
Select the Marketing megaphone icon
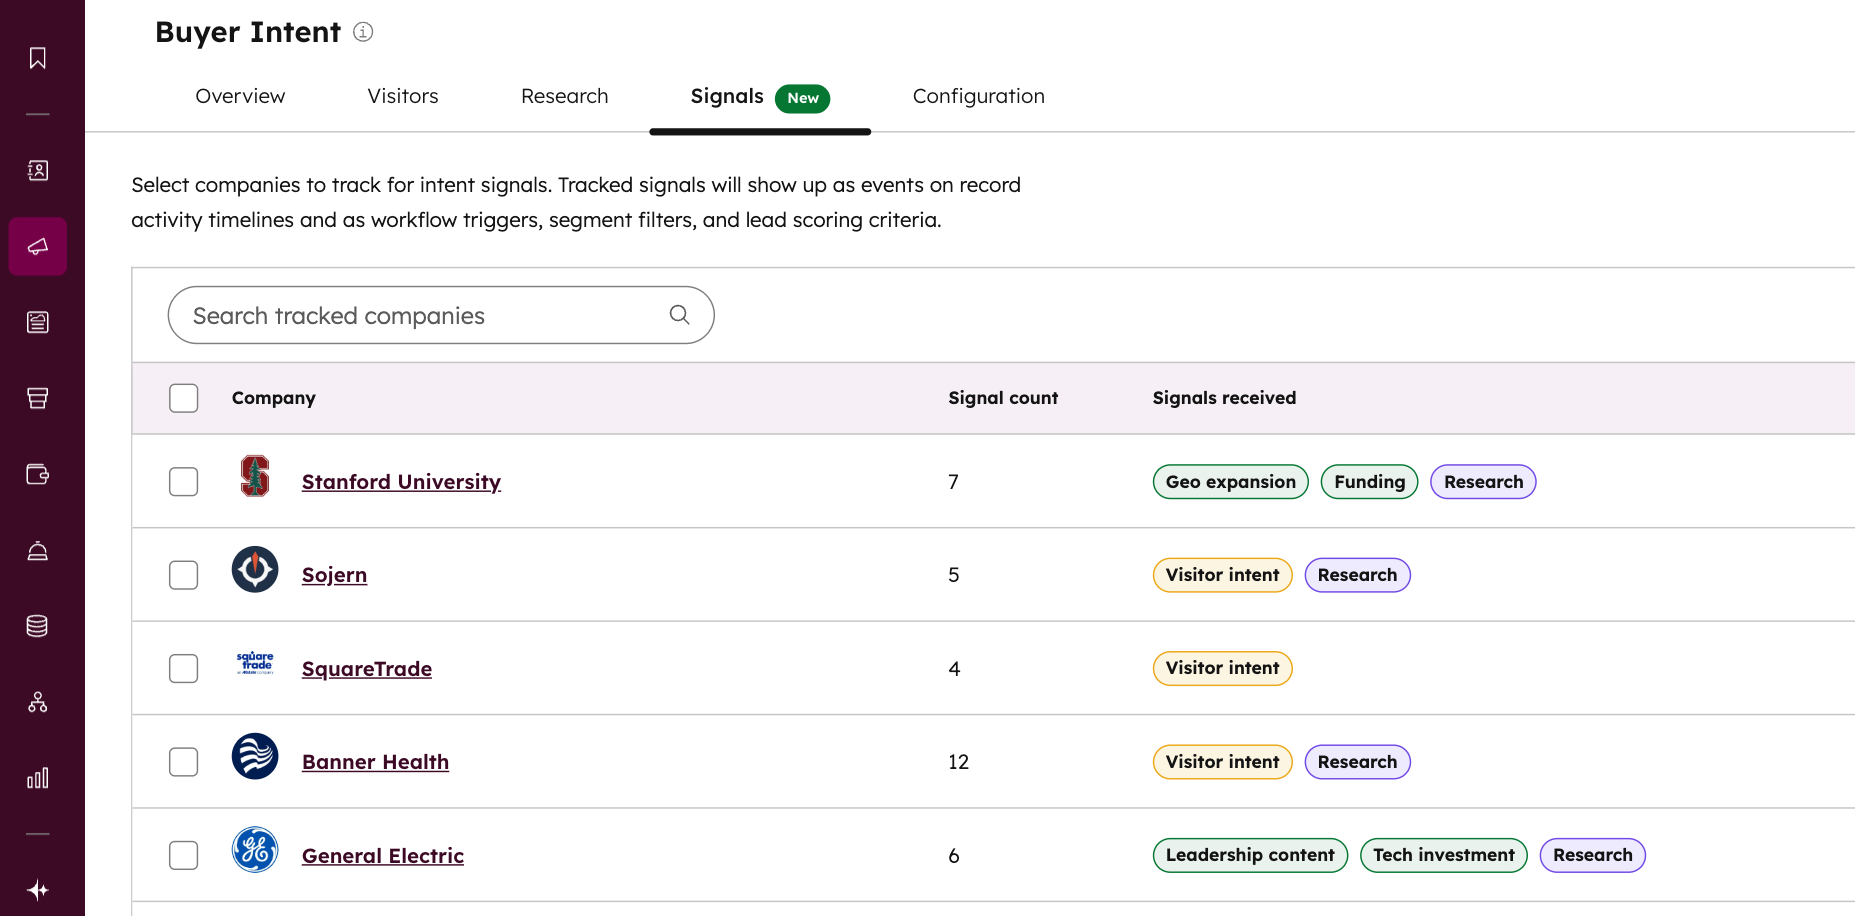pos(37,246)
